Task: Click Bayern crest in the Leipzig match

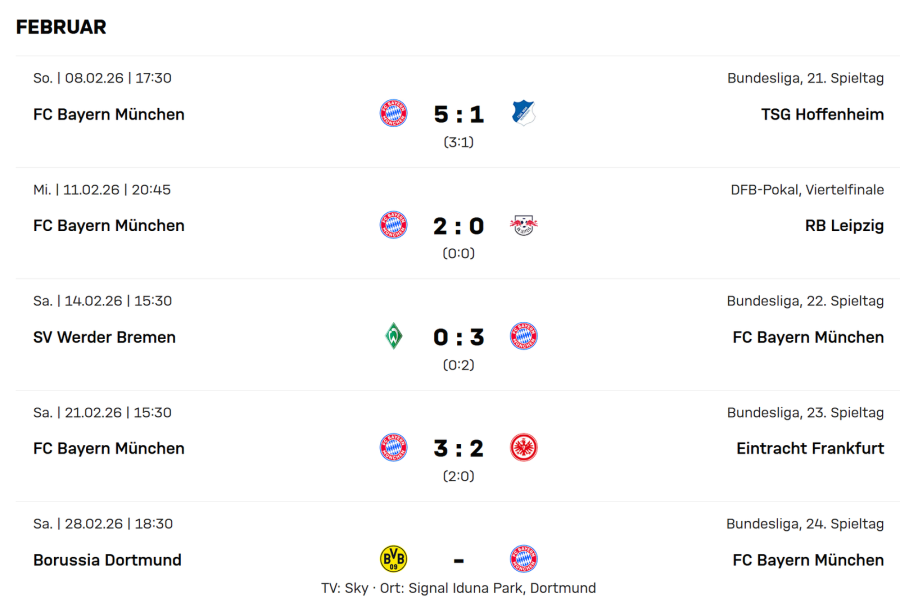Action: (x=394, y=225)
